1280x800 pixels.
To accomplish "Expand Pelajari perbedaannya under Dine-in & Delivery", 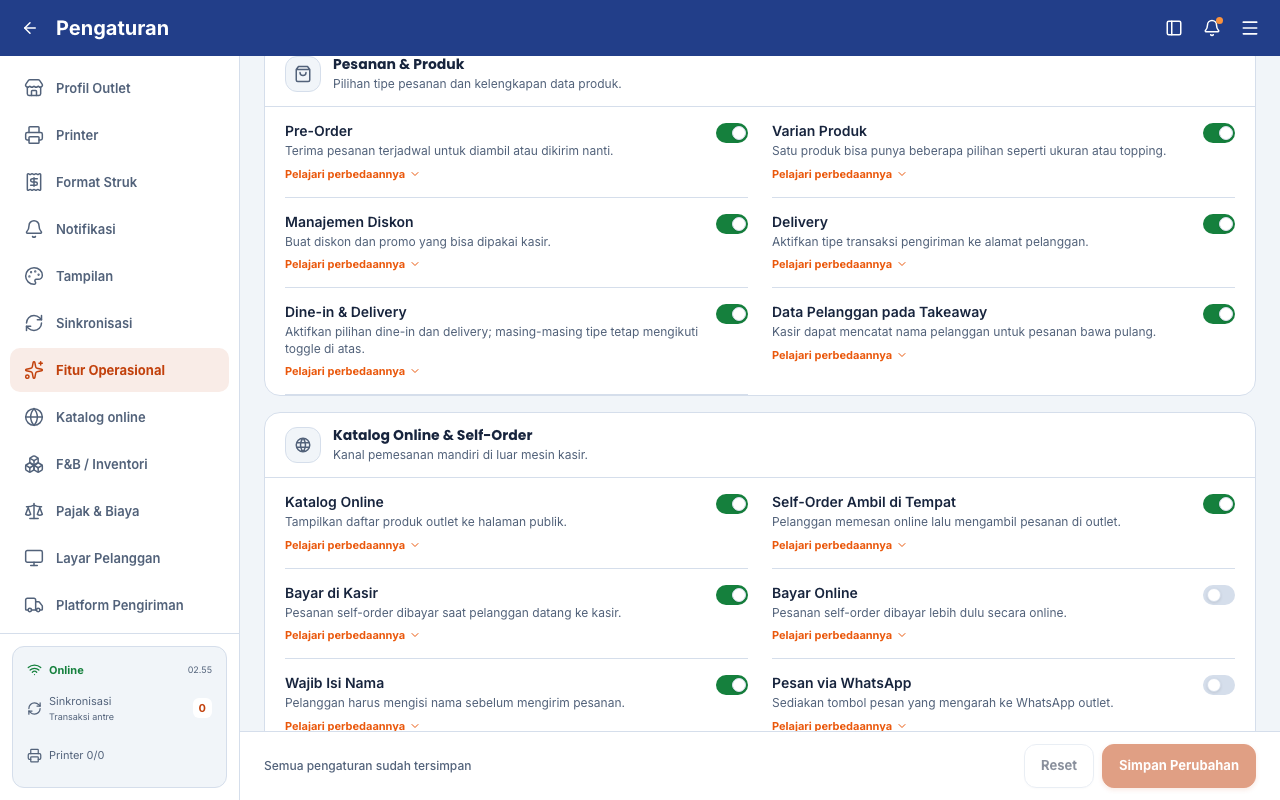I will (352, 371).
